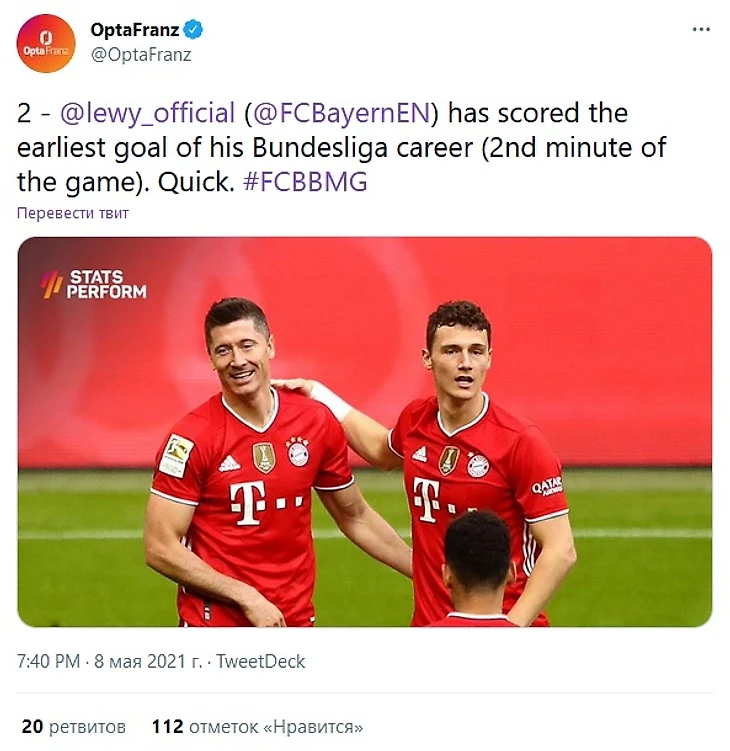Open the @OptaFranz handle link
The height and width of the screenshot is (751, 730).
click(x=141, y=55)
